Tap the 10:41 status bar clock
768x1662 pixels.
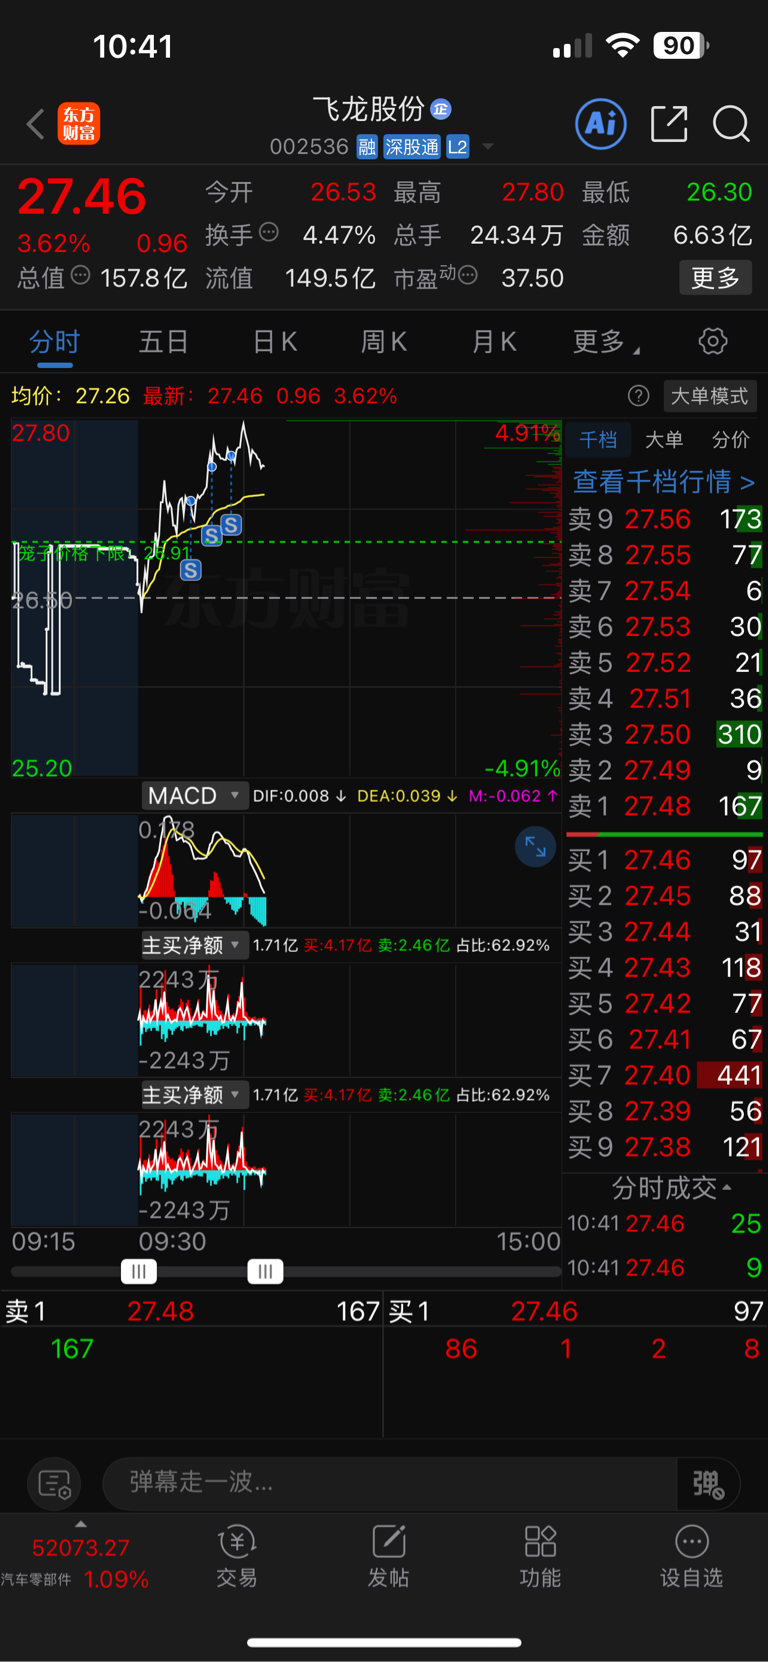133,46
